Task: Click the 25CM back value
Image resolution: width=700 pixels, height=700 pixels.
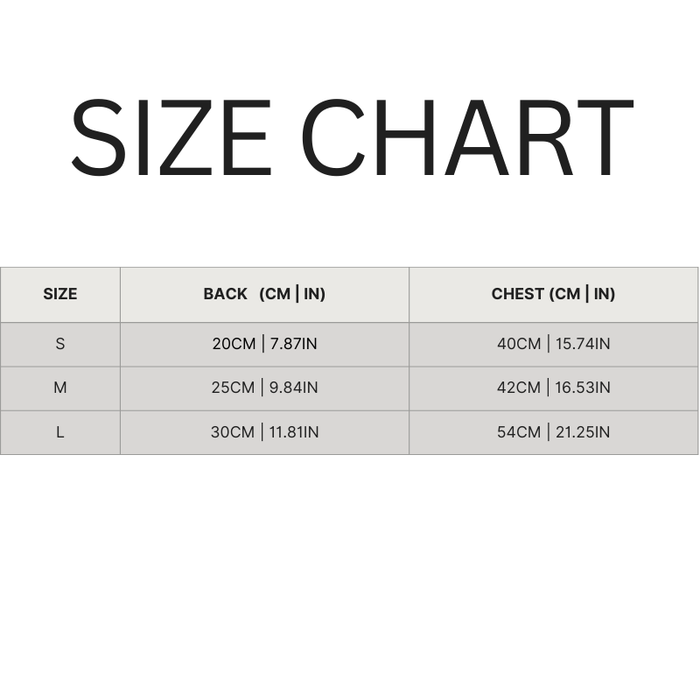Action: point(233,388)
